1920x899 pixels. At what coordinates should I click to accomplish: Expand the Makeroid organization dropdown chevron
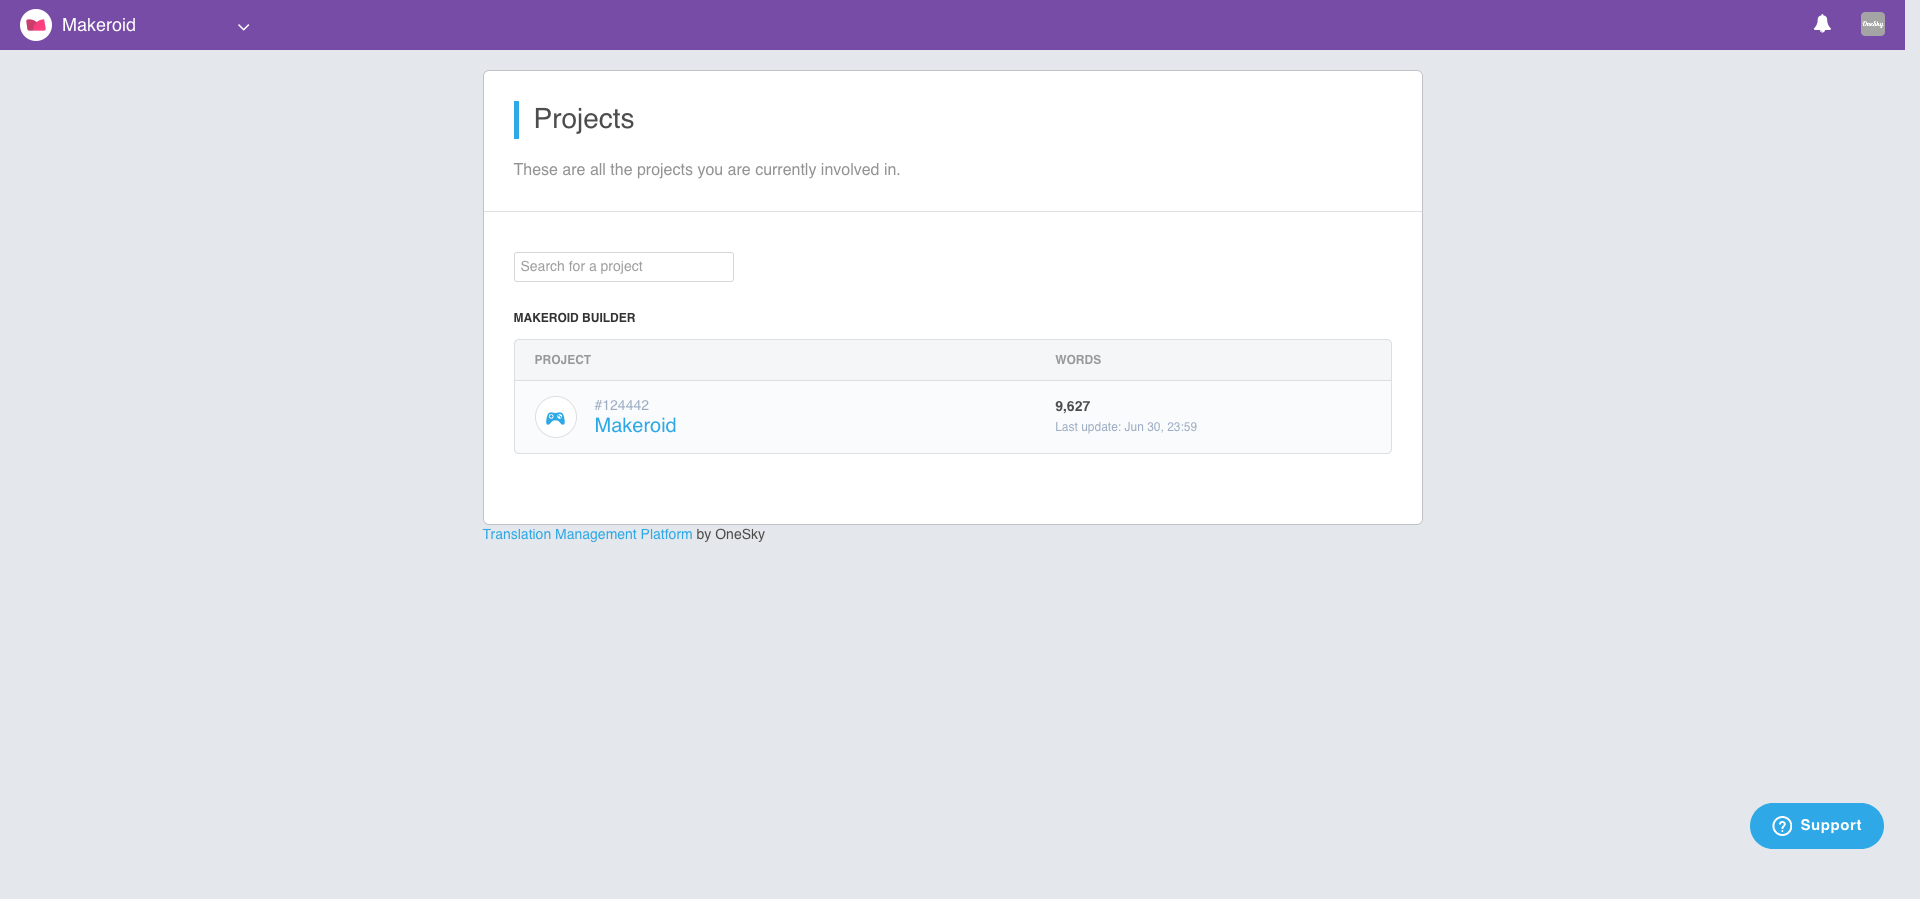click(x=243, y=27)
